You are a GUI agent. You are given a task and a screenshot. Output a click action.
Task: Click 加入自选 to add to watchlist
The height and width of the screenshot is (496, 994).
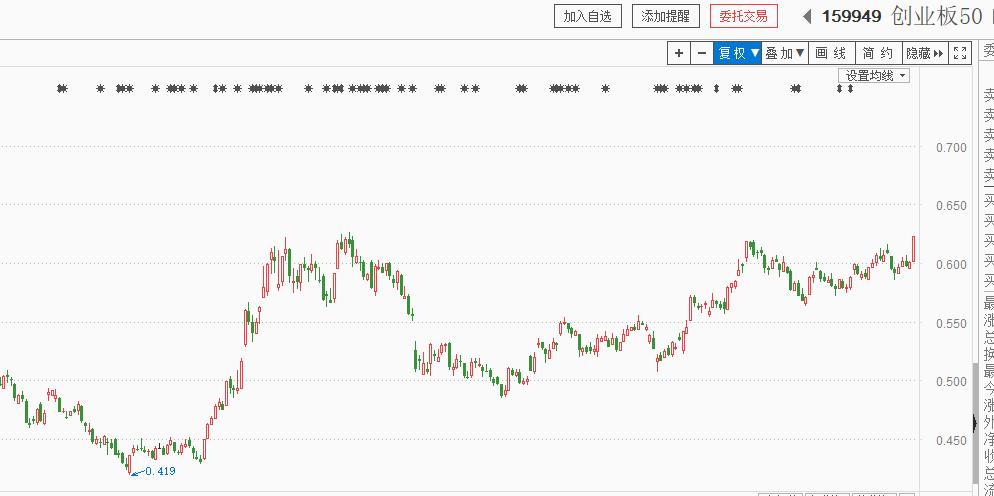pyautogui.click(x=588, y=16)
